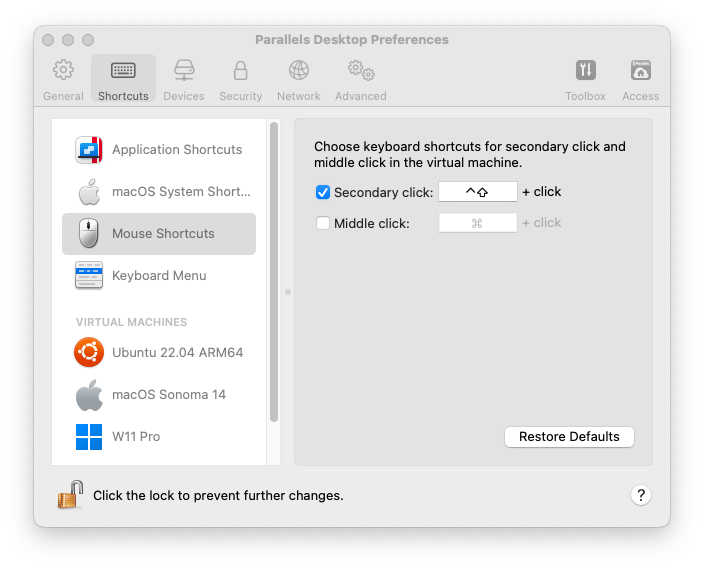704x569 pixels.
Task: Enable the Middle click checkbox
Action: (x=323, y=223)
